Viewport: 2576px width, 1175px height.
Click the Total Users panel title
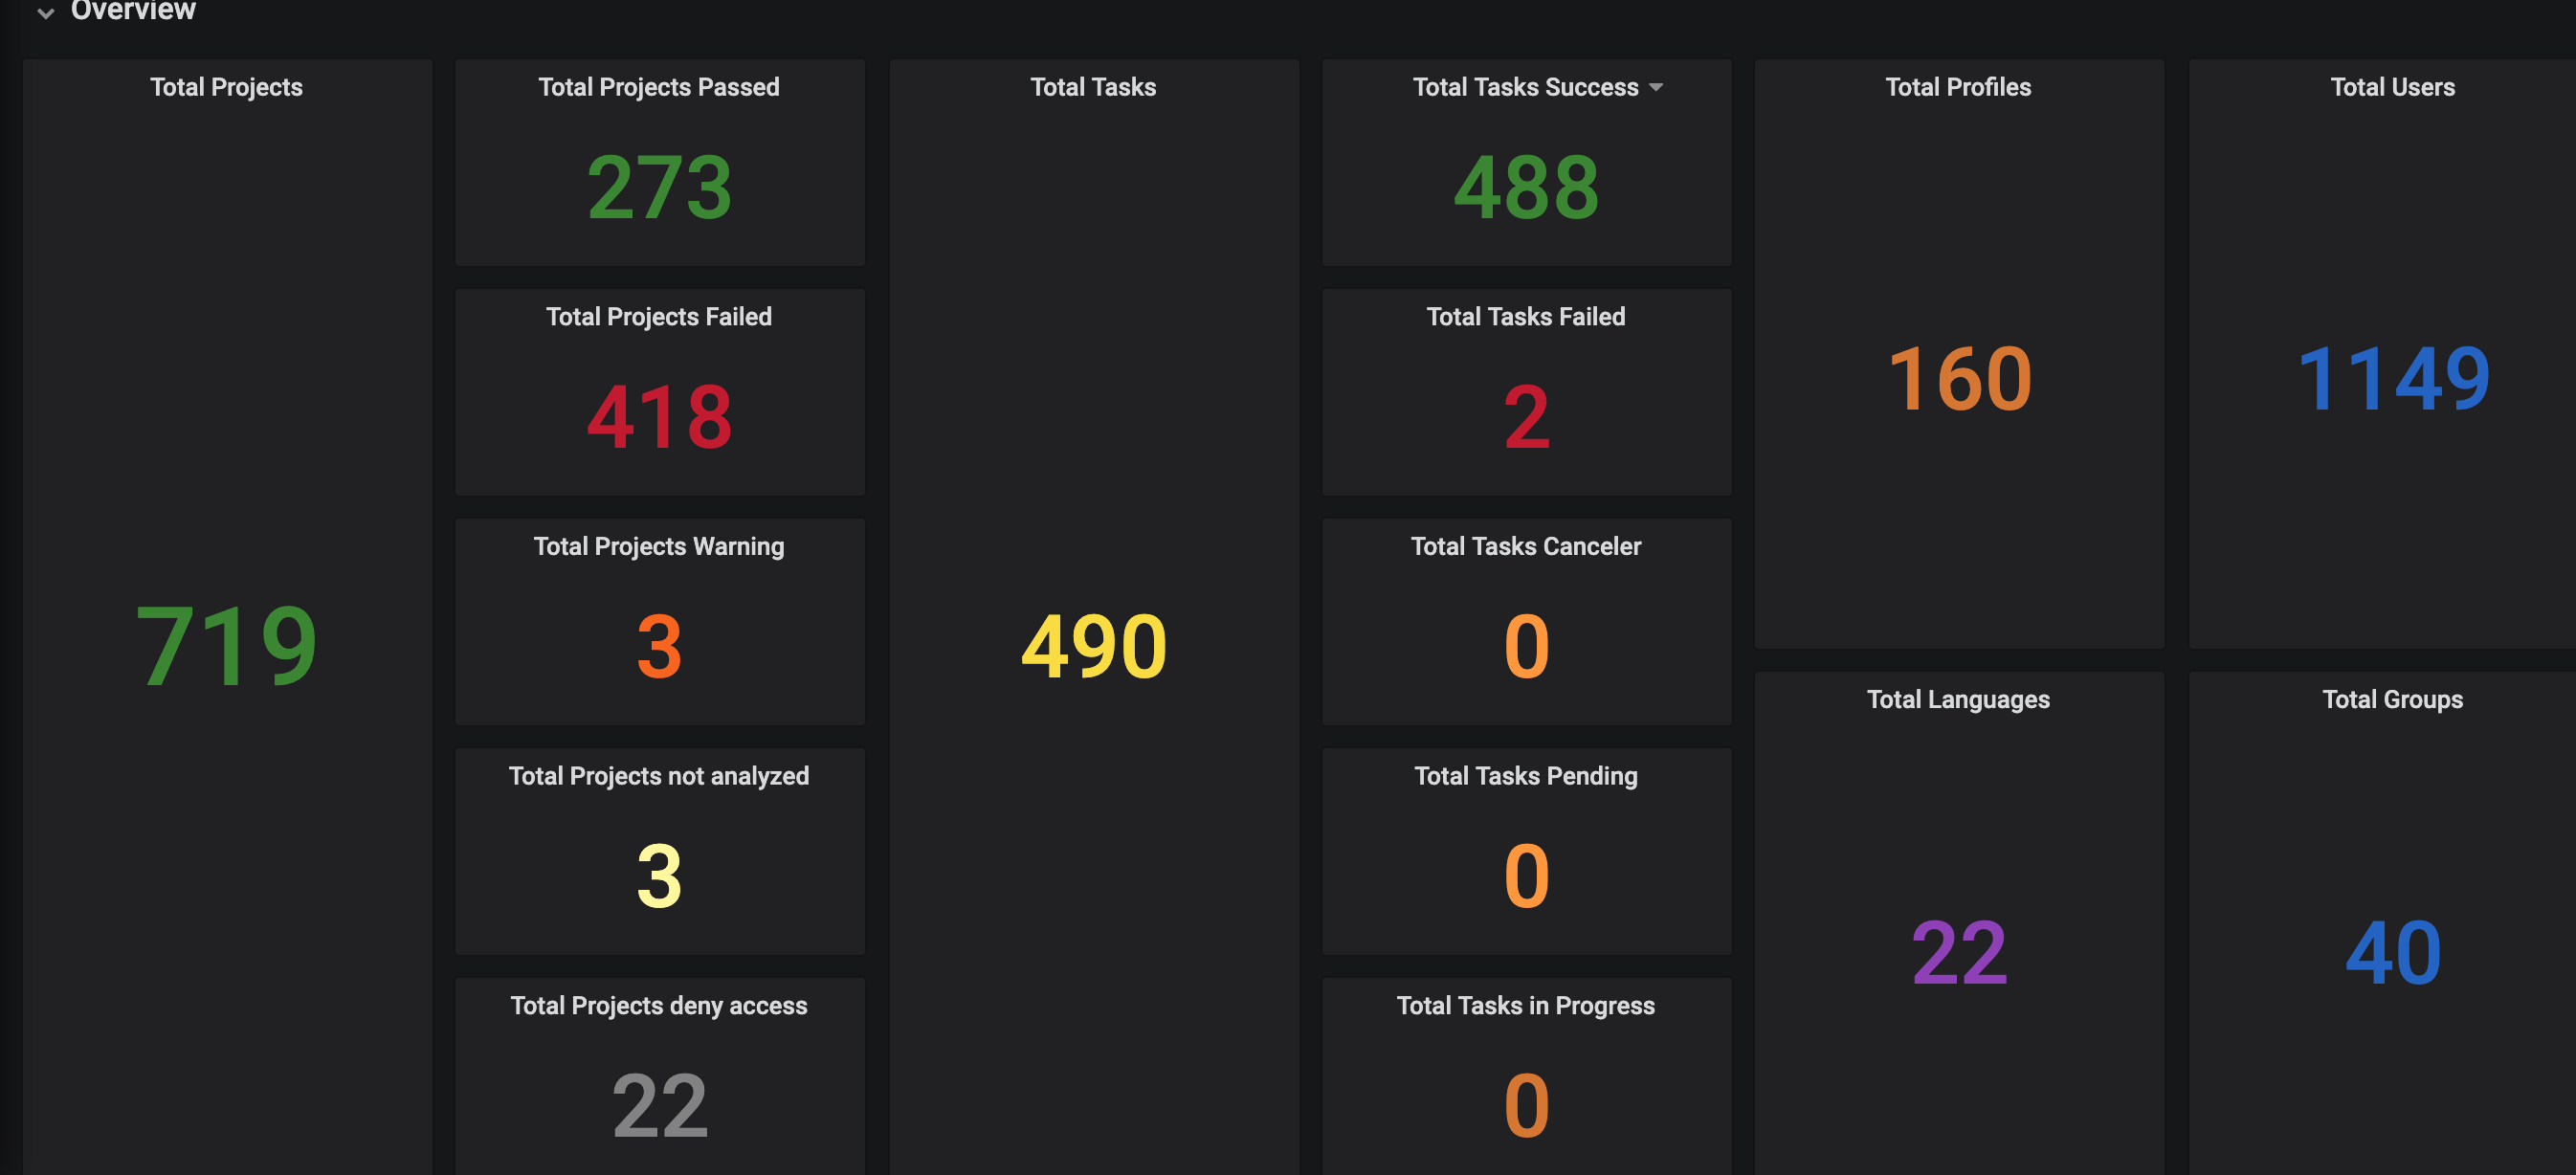[2391, 87]
